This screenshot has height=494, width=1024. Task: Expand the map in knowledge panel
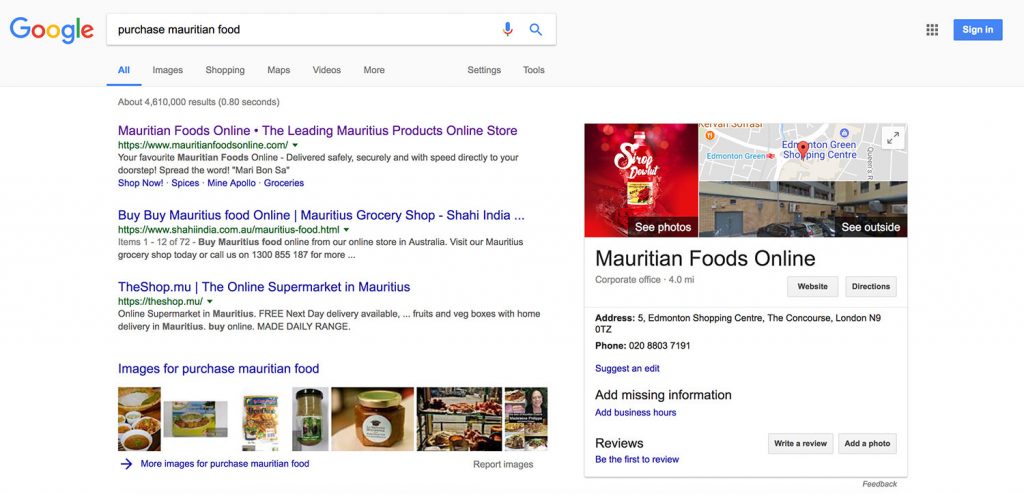click(x=893, y=137)
